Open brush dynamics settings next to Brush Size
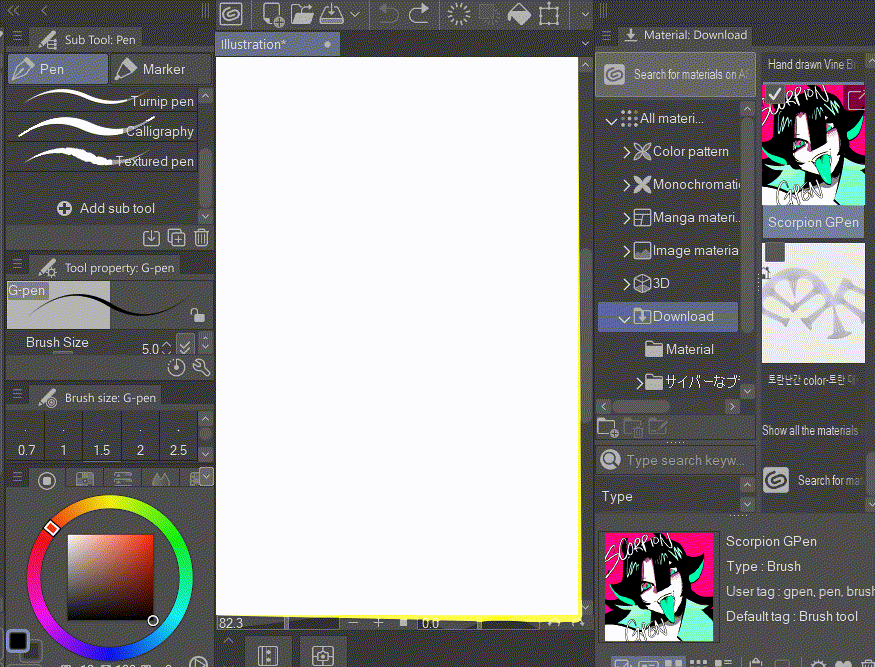 pyautogui.click(x=176, y=367)
